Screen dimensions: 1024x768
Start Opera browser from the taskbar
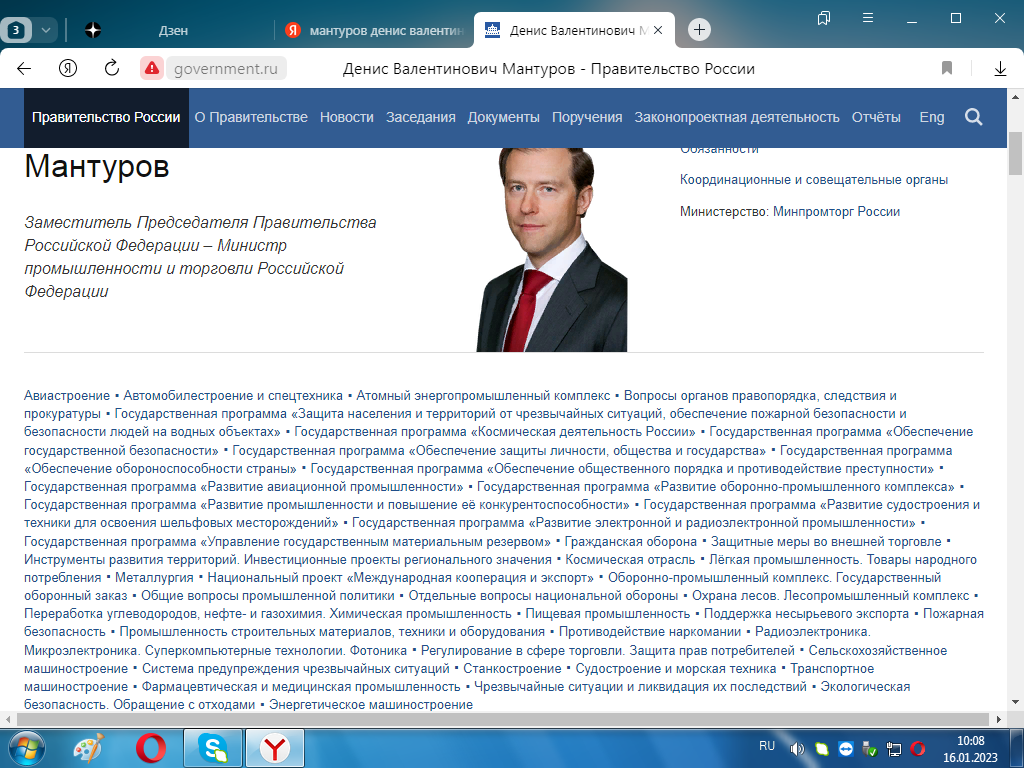150,748
